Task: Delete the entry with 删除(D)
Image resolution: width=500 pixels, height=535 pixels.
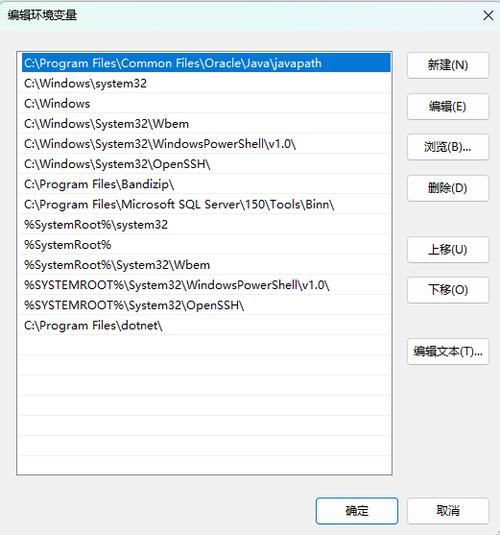Action: tap(448, 188)
